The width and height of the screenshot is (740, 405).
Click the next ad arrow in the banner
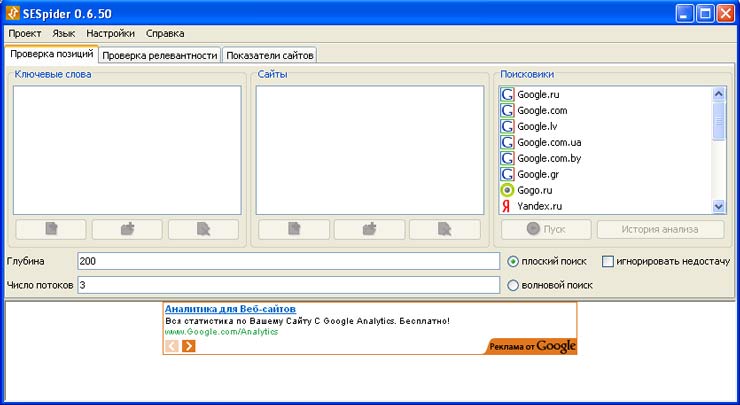pyautogui.click(x=188, y=346)
